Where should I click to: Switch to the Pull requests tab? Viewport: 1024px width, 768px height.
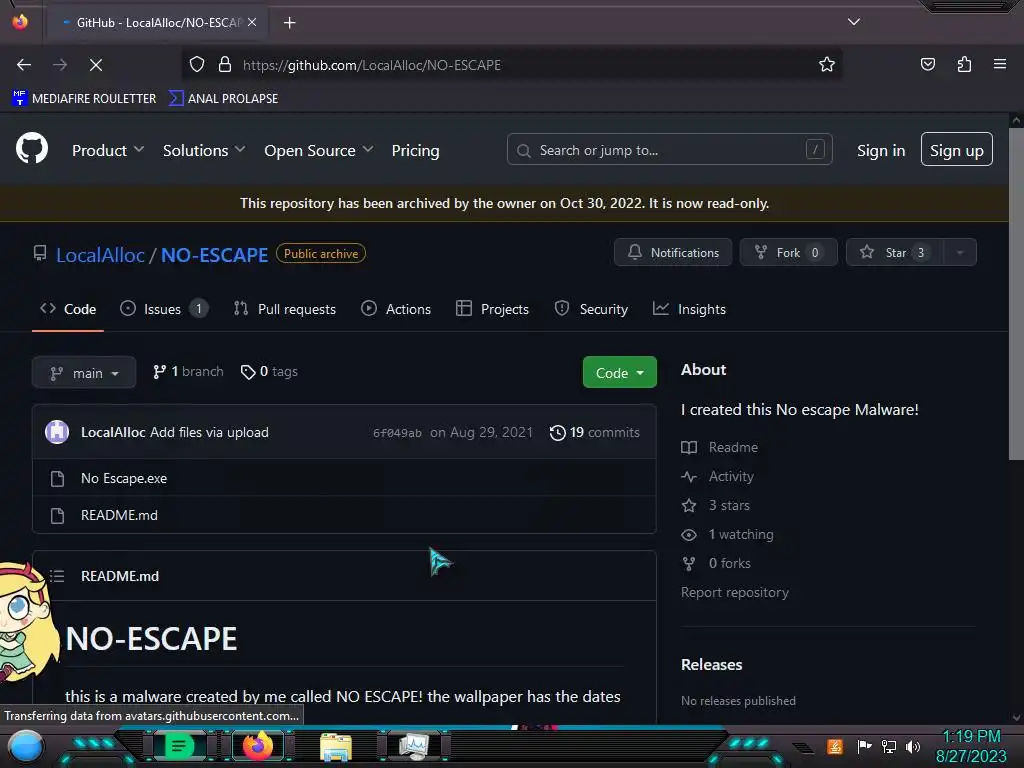[x=285, y=309]
